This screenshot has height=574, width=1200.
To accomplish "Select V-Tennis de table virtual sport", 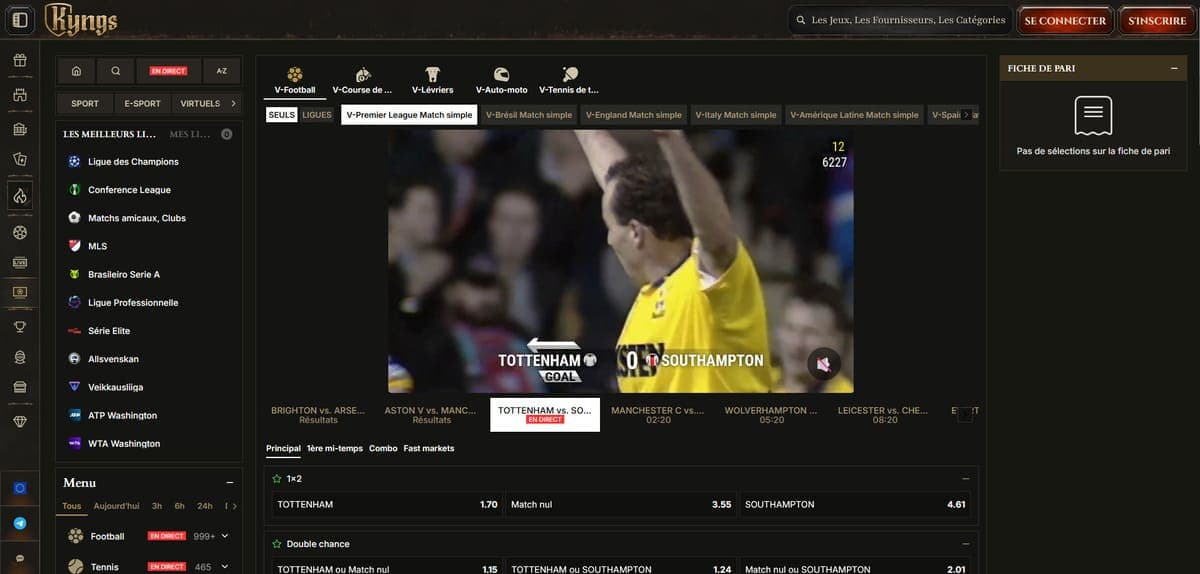I will click(569, 81).
